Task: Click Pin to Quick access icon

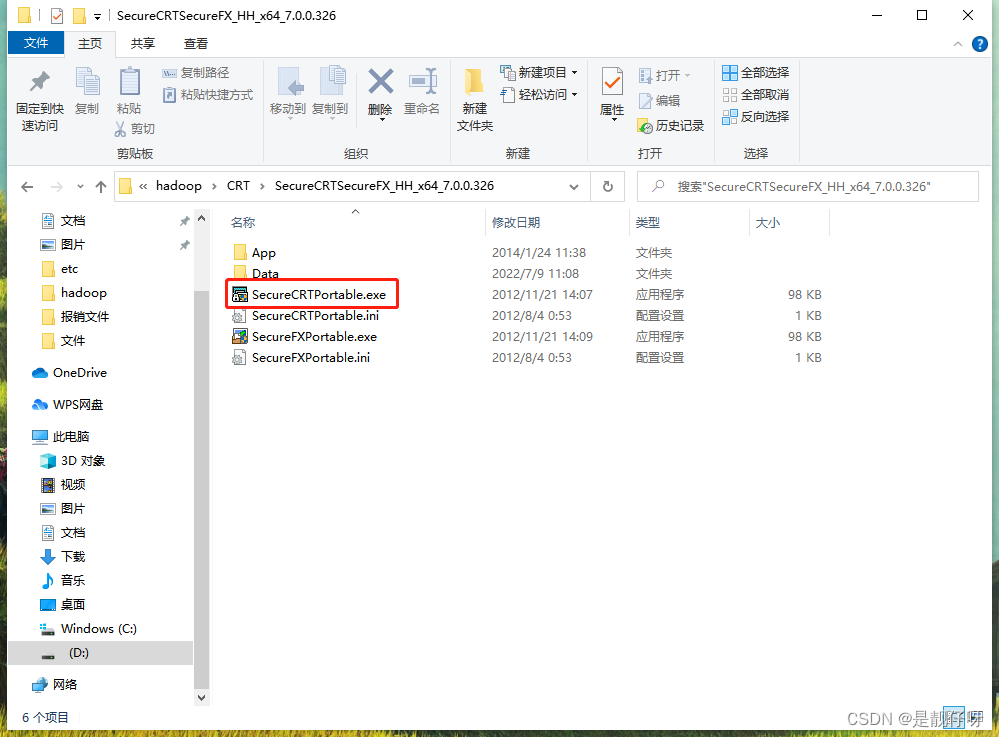Action: (40, 82)
